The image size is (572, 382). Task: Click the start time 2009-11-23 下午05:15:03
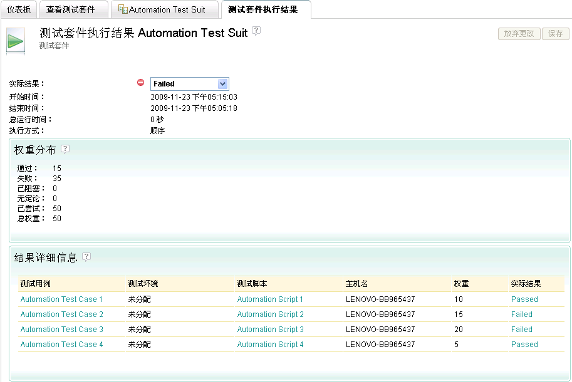[x=194, y=97]
